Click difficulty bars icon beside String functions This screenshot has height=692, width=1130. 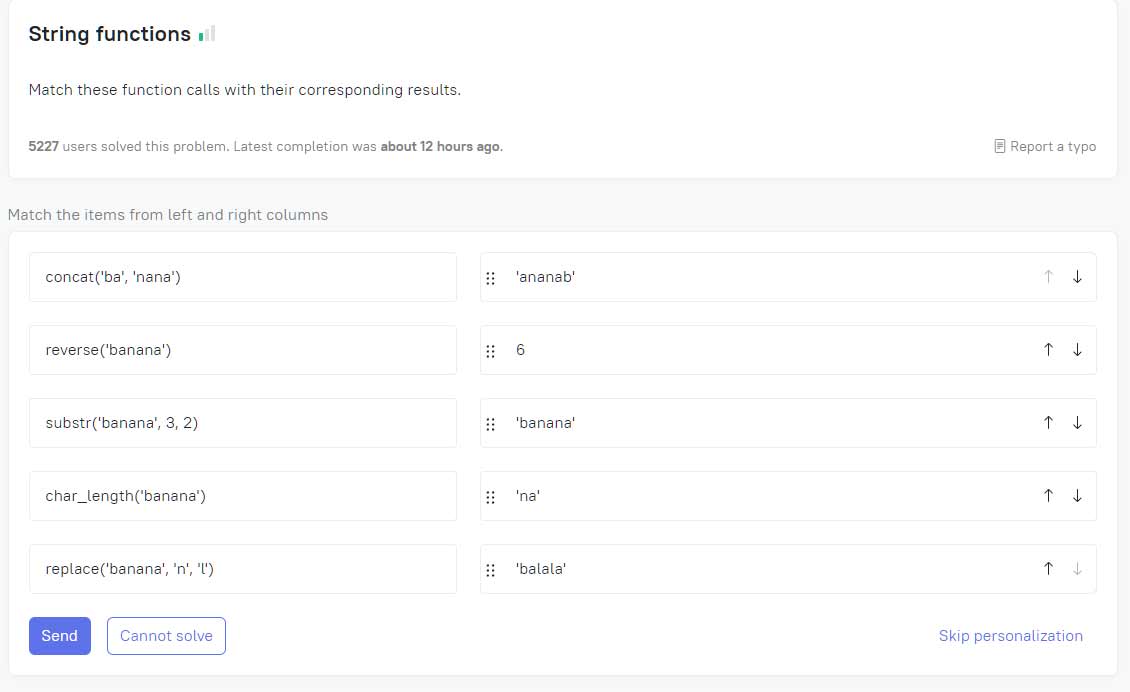point(207,34)
